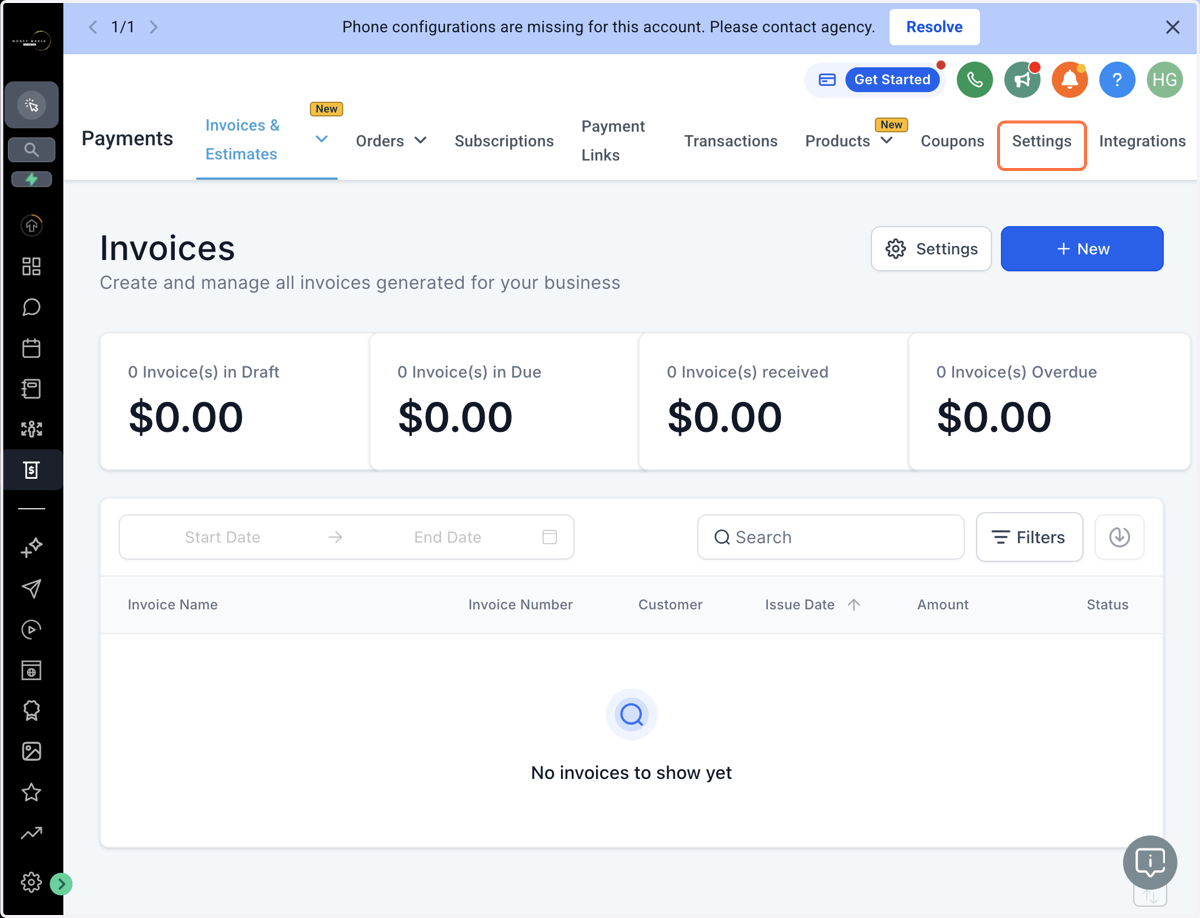Open the sidebar search magnifier
Viewport: 1200px width, 918px height.
tap(31, 150)
